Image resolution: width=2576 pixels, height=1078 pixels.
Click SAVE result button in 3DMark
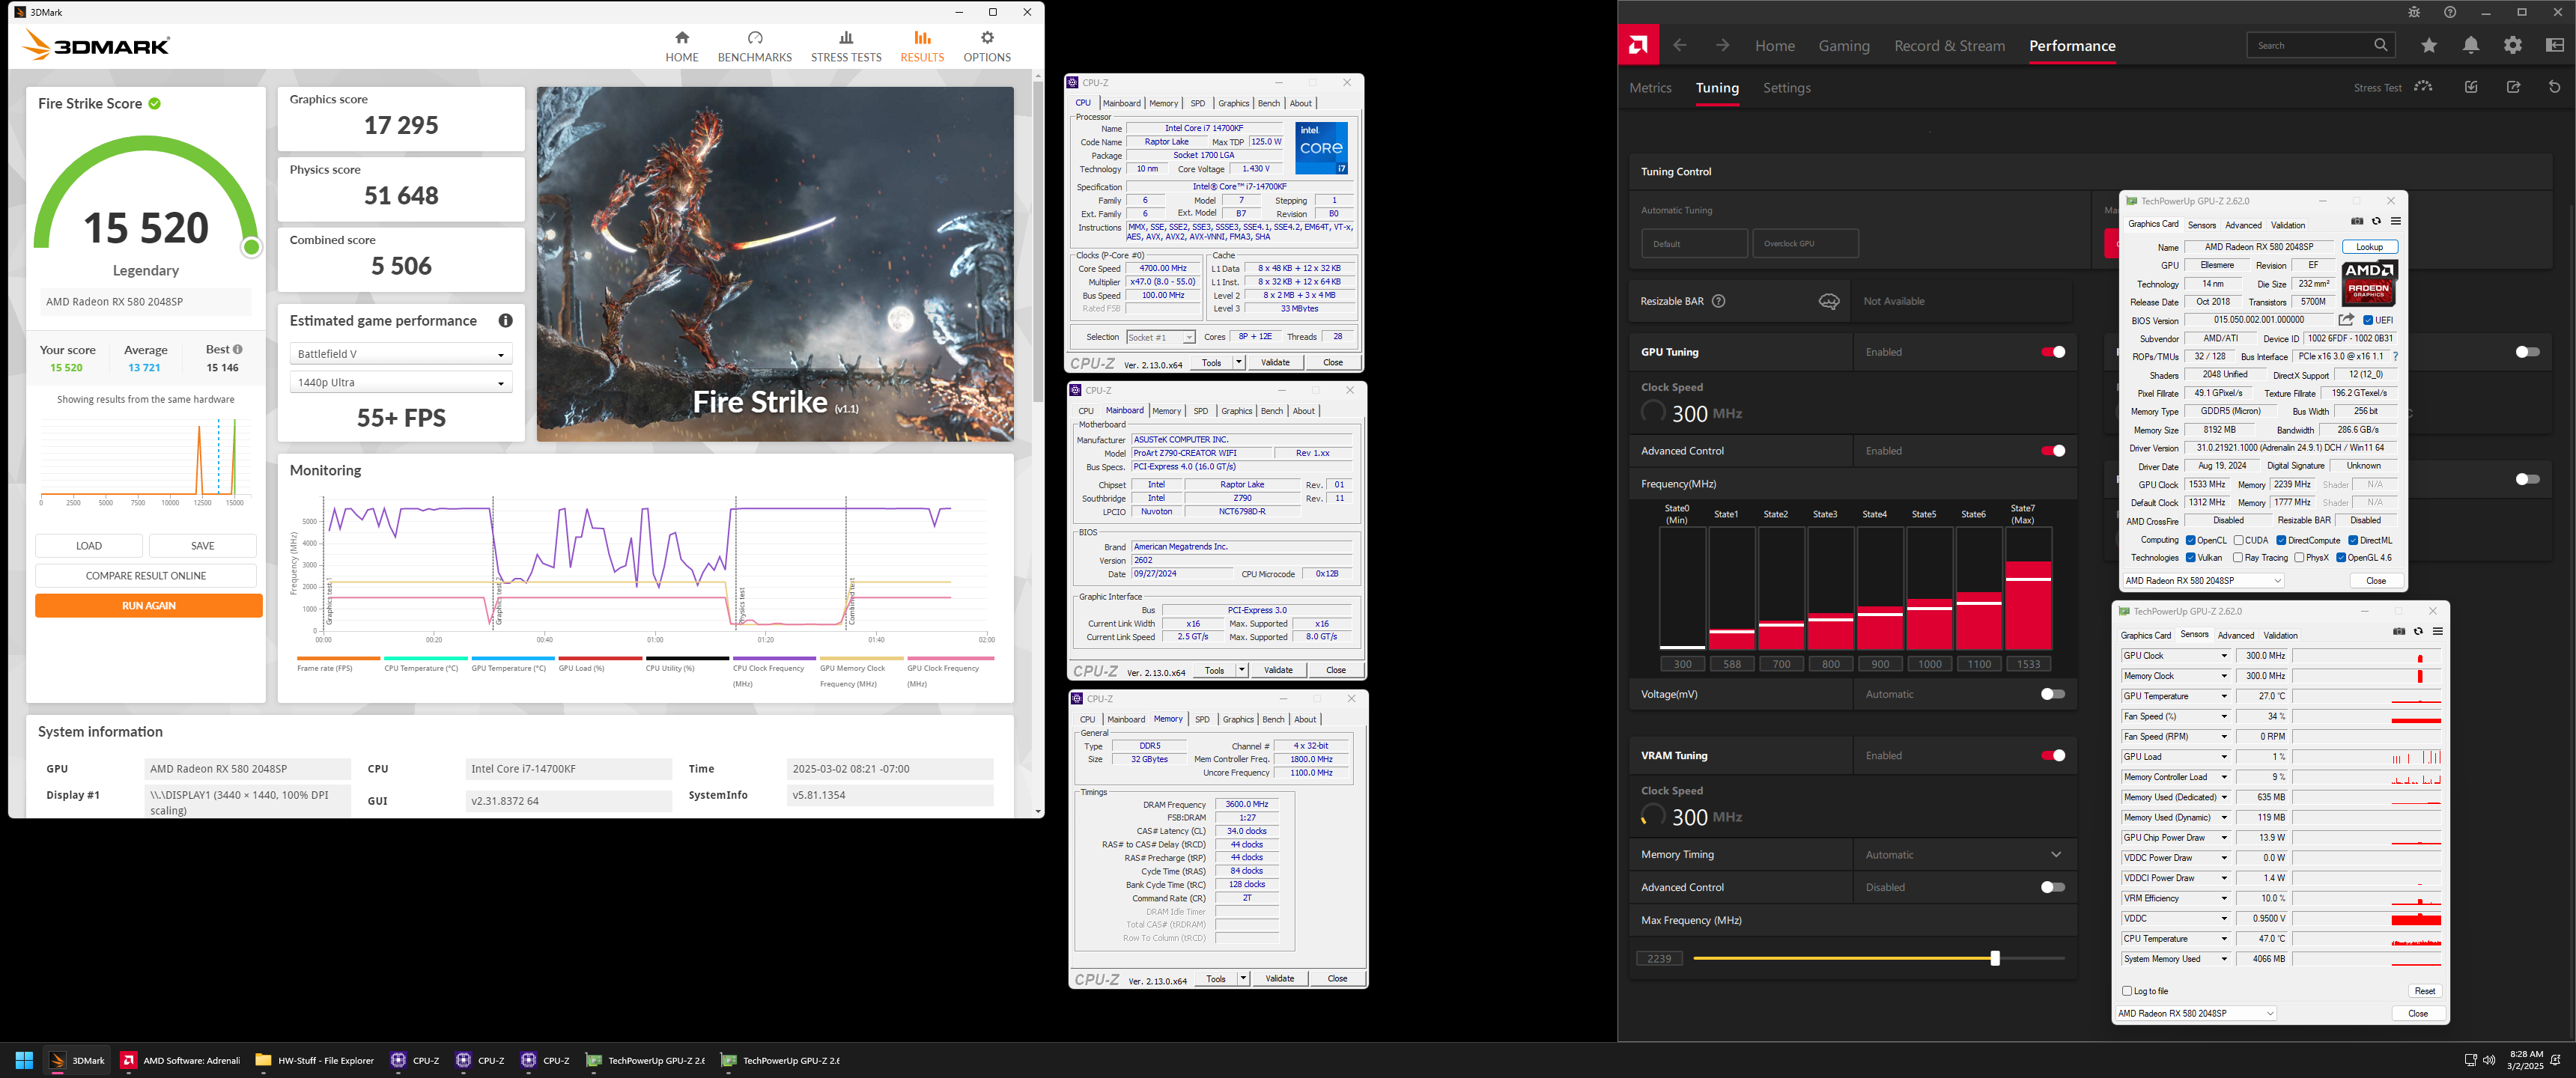tap(203, 546)
